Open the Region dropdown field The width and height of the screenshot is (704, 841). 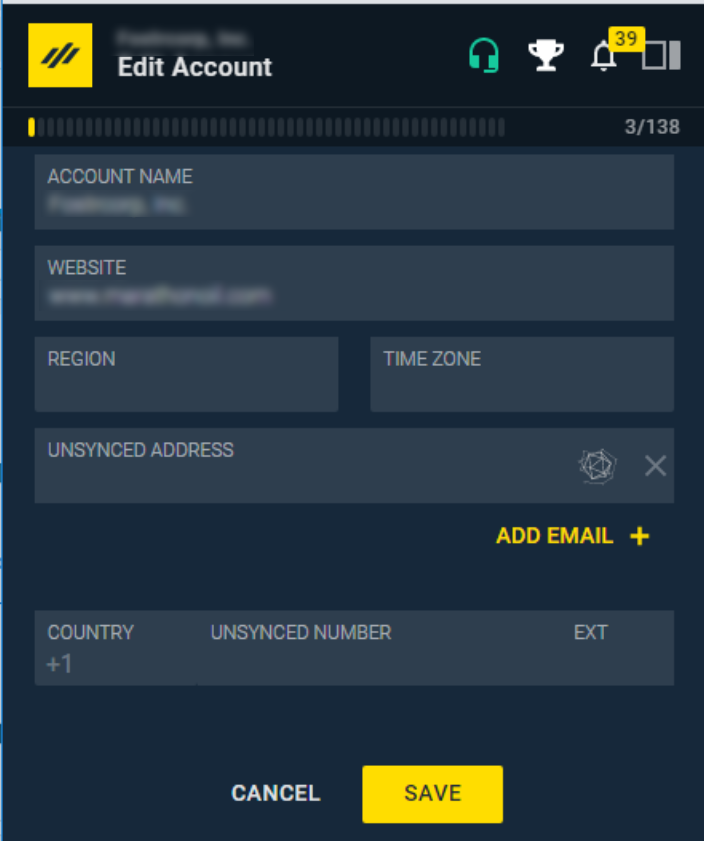pos(187,374)
